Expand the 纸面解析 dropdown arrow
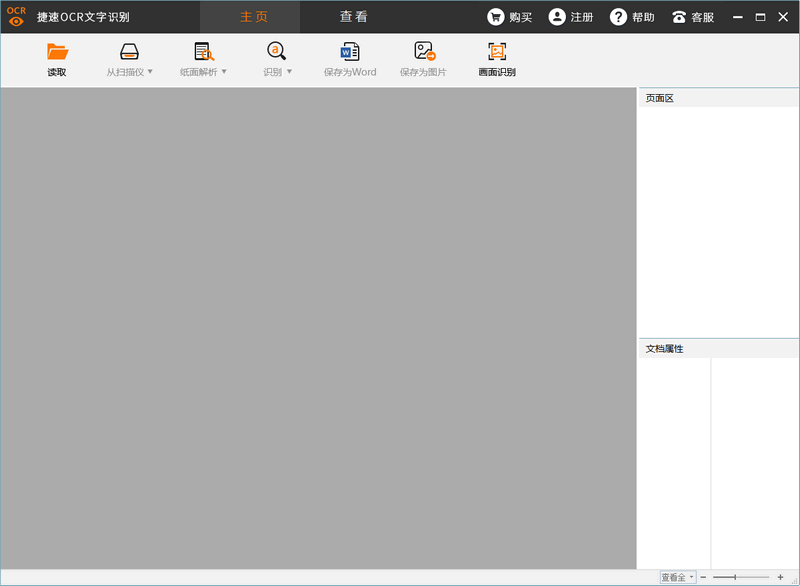The image size is (800, 586). click(224, 72)
